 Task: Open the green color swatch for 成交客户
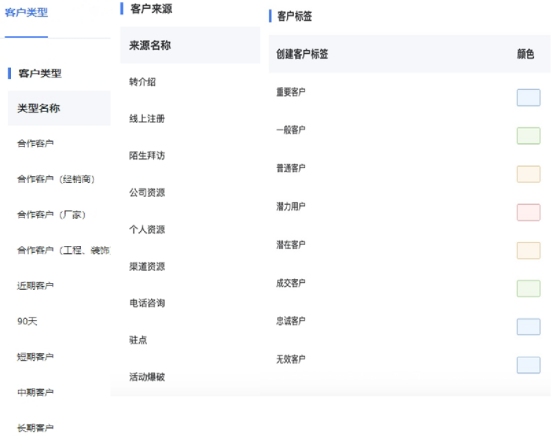529,289
